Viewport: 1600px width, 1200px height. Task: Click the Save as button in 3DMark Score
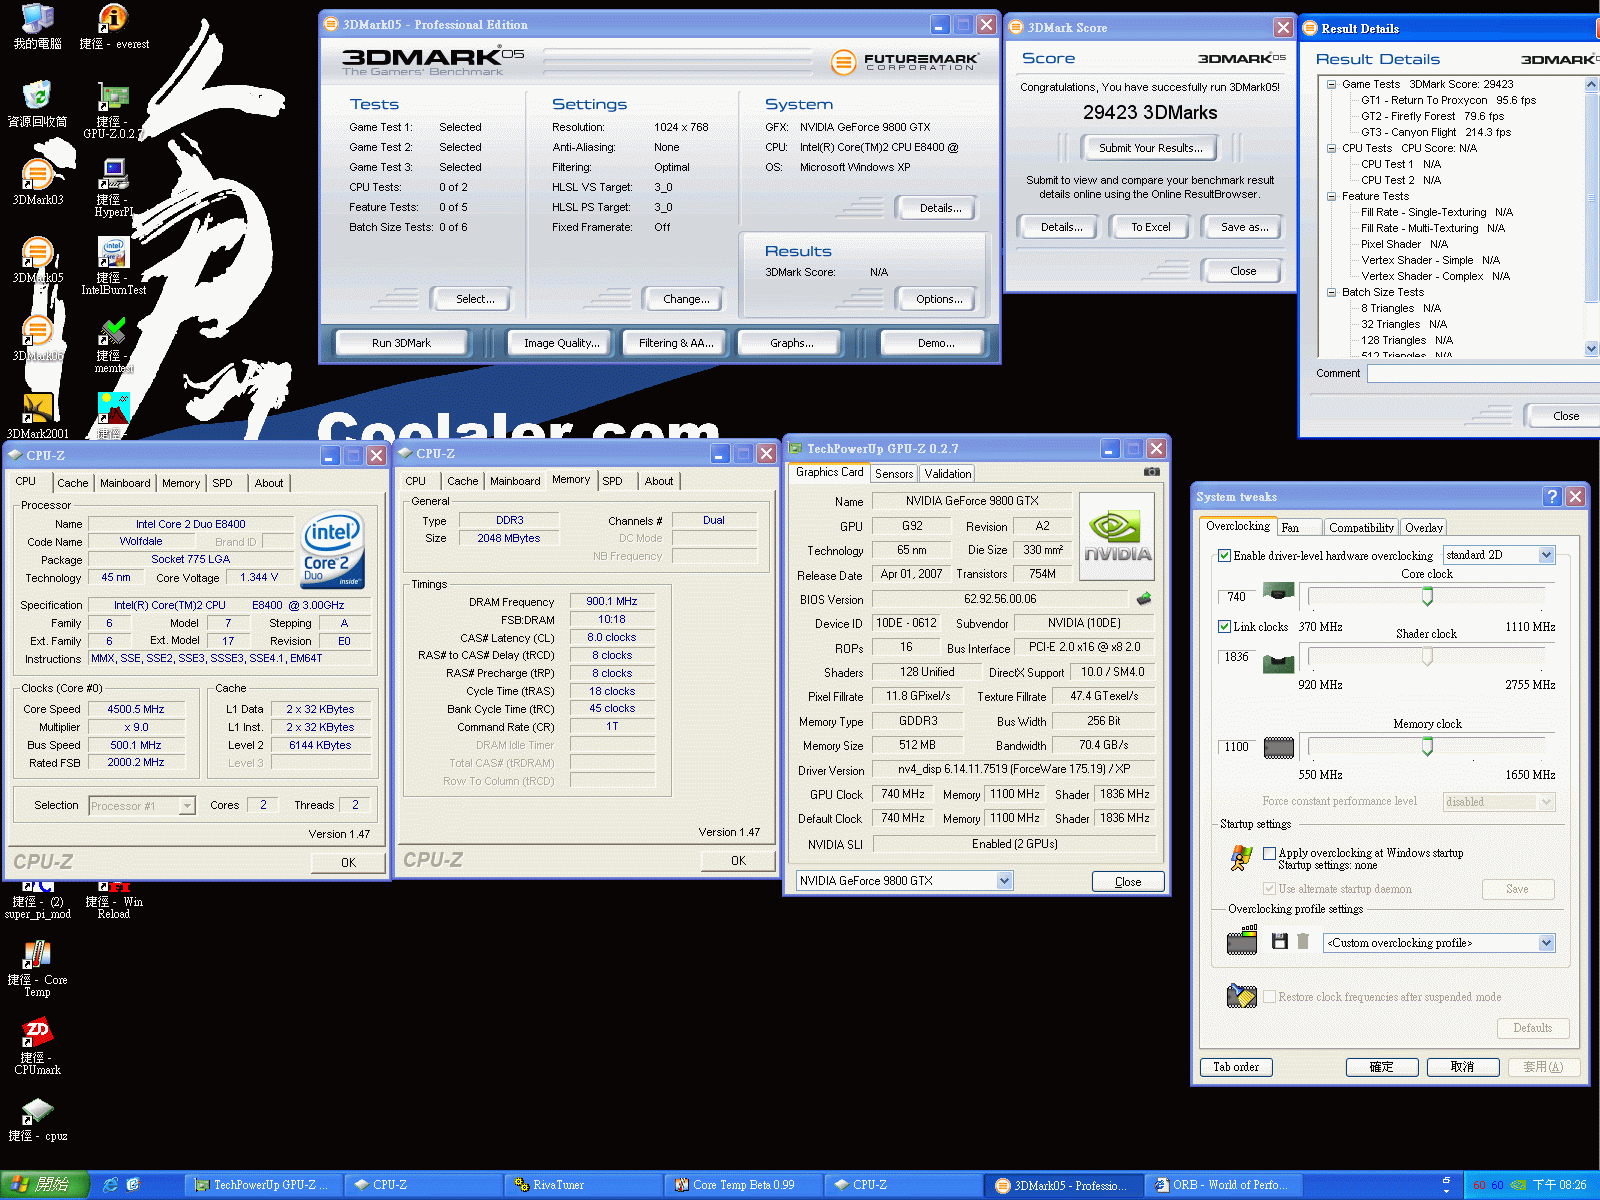[1244, 227]
